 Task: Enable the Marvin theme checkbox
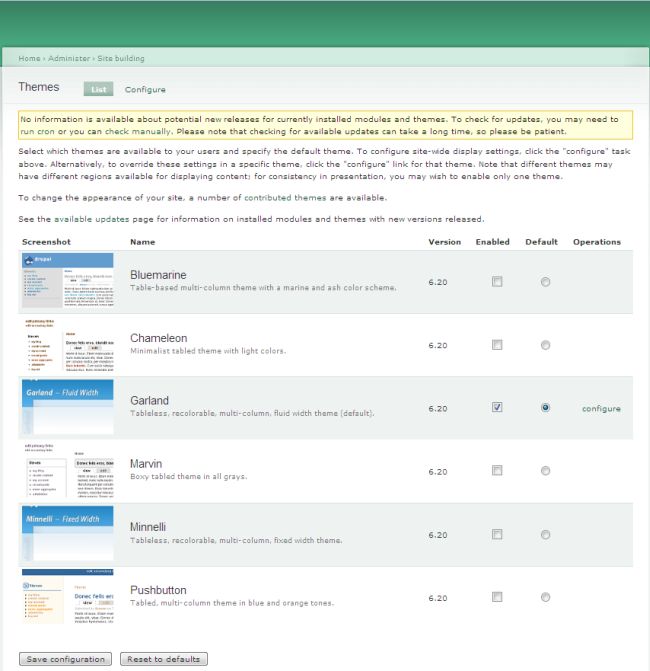497,471
